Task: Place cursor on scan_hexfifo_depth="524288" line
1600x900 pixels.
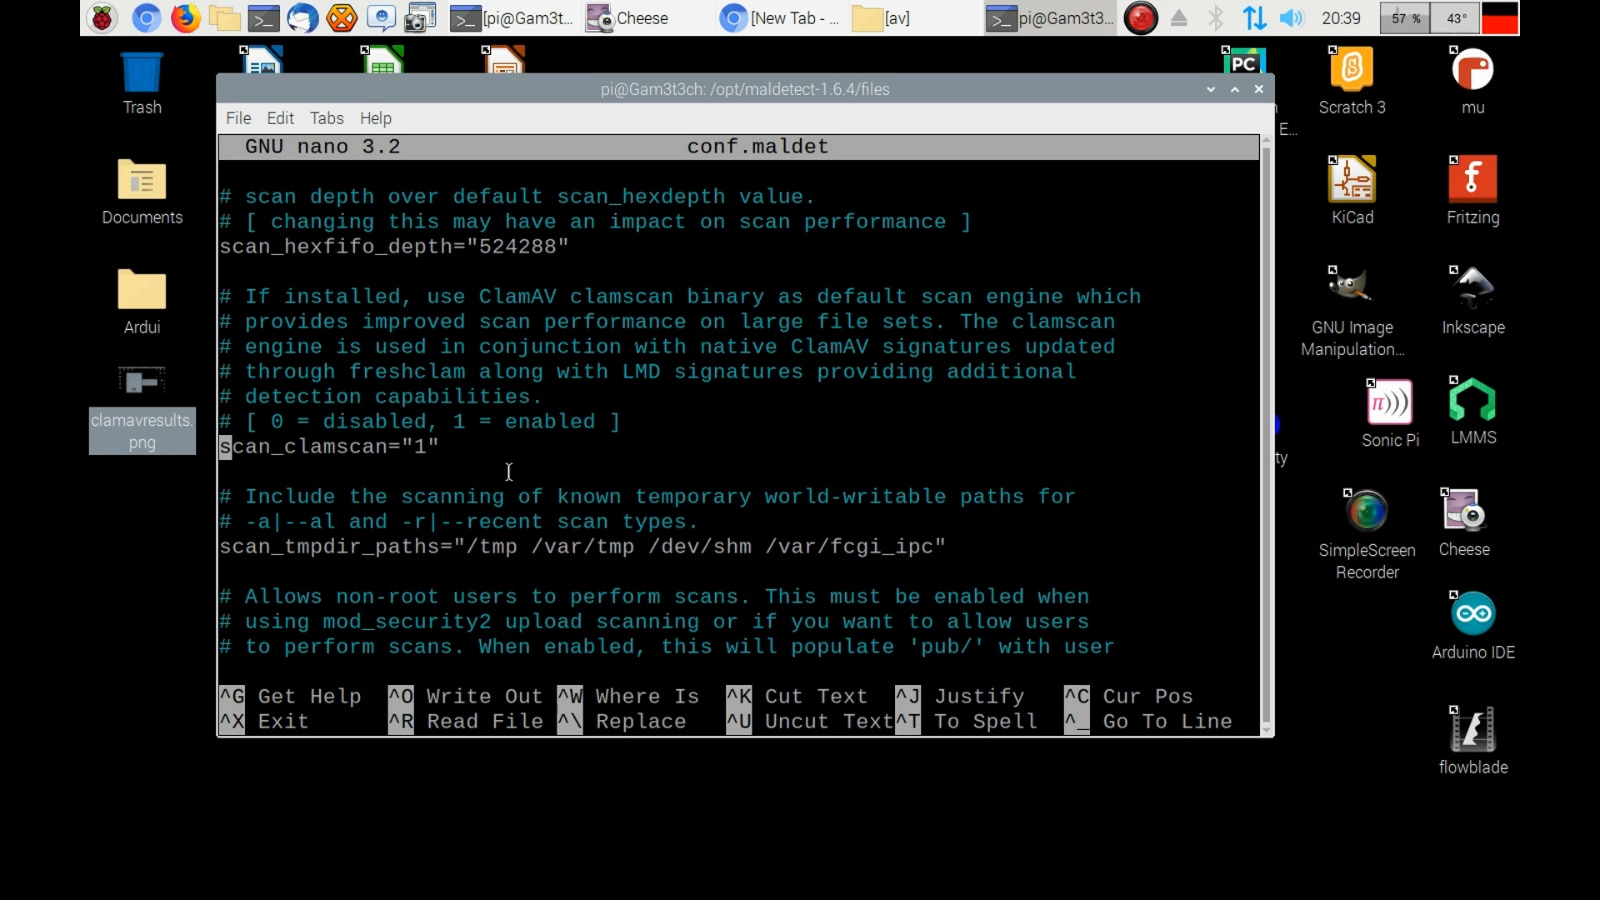Action: pyautogui.click(x=394, y=247)
